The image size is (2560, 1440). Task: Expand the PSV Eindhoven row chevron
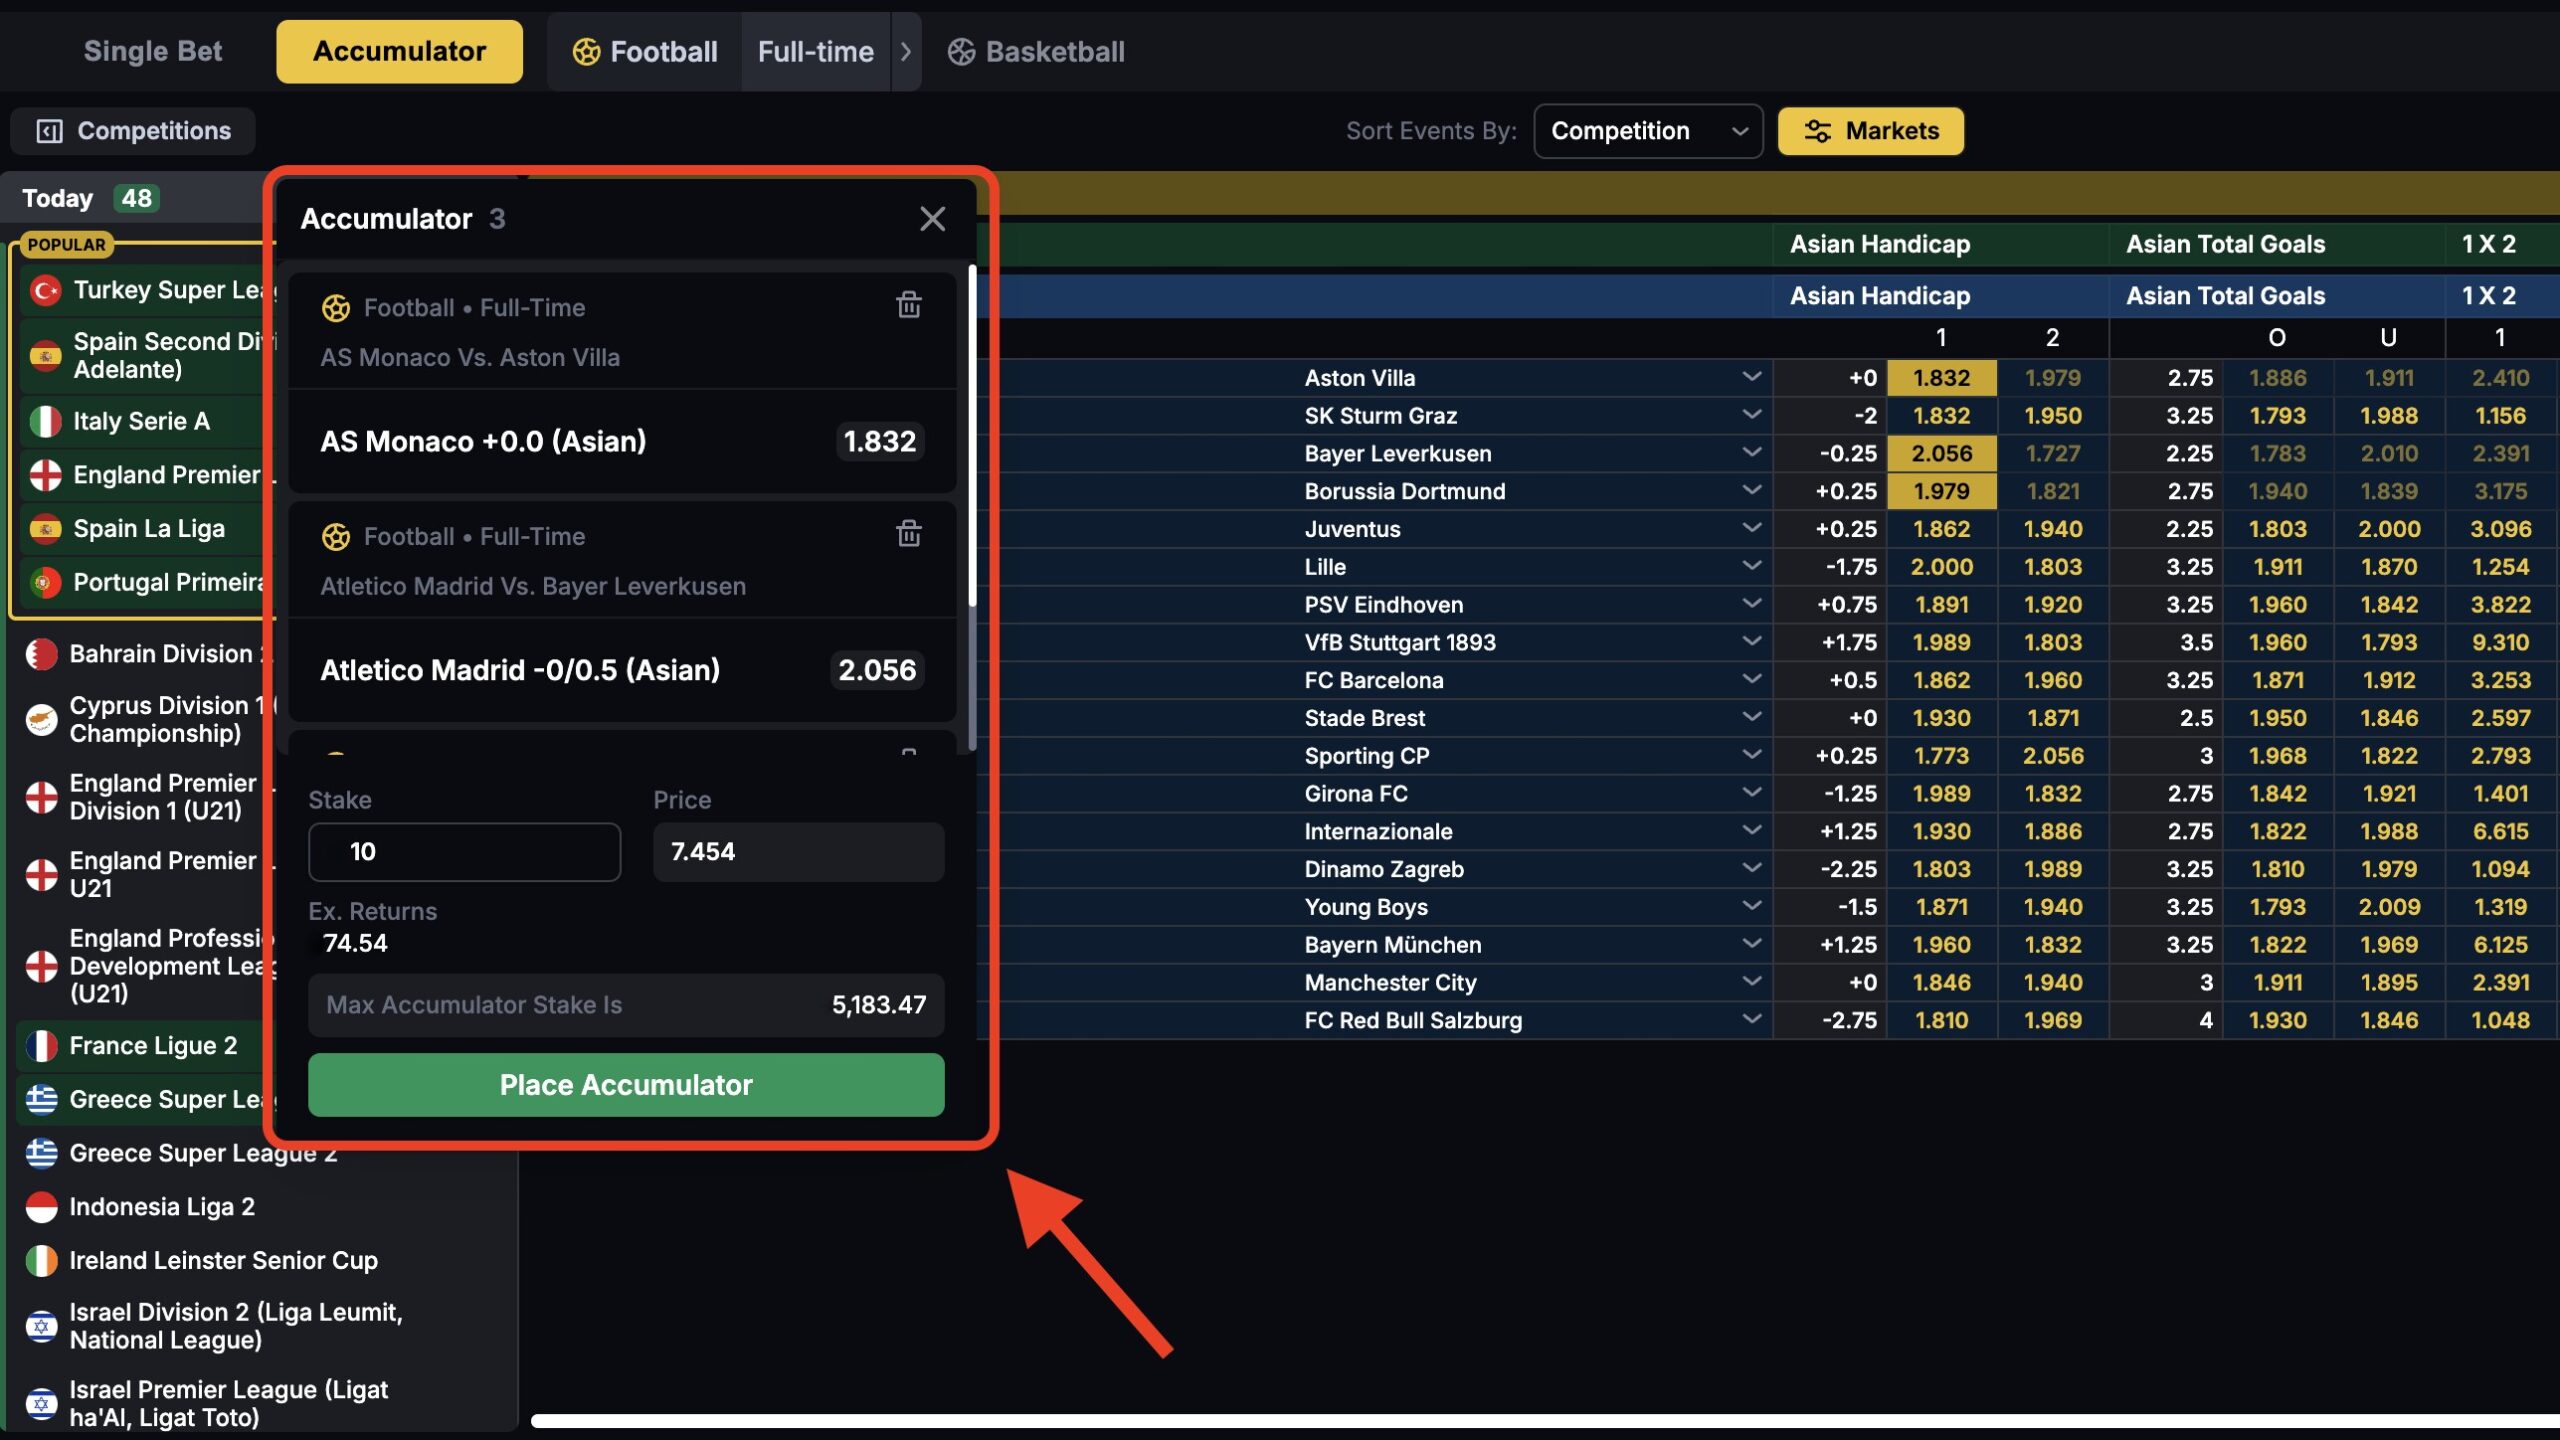tap(1751, 604)
